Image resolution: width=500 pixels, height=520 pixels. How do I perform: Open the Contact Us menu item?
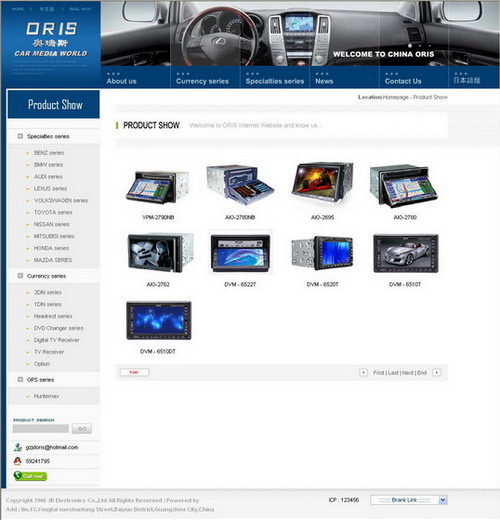(403, 81)
